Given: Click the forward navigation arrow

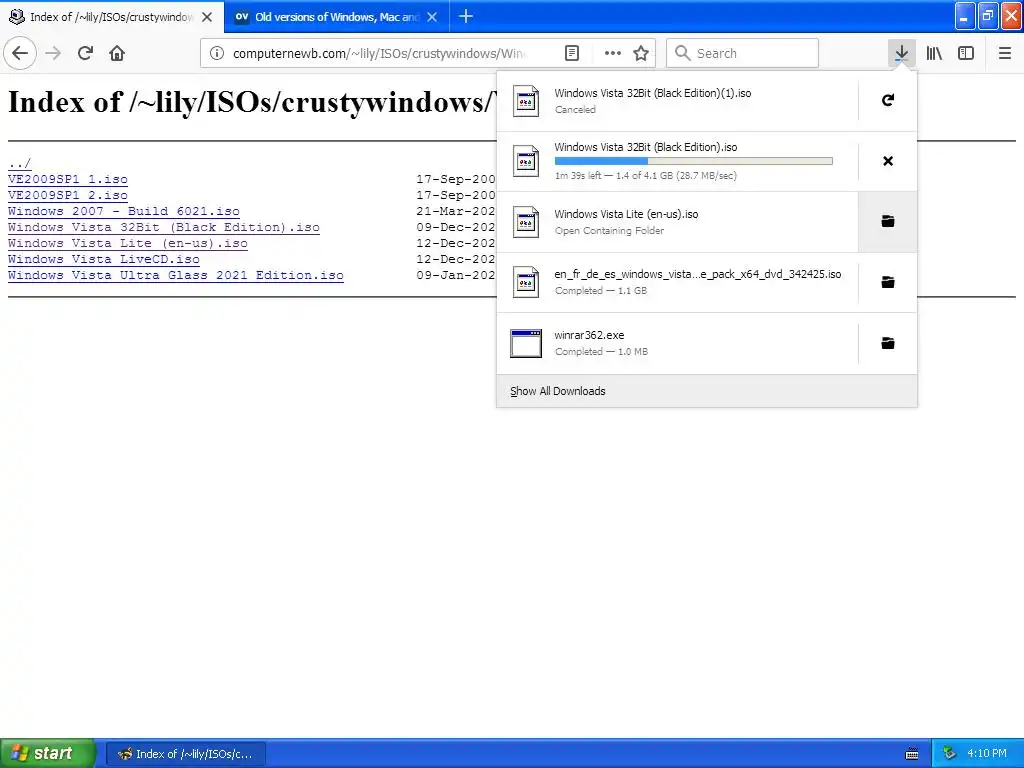Looking at the screenshot, I should (x=53, y=53).
